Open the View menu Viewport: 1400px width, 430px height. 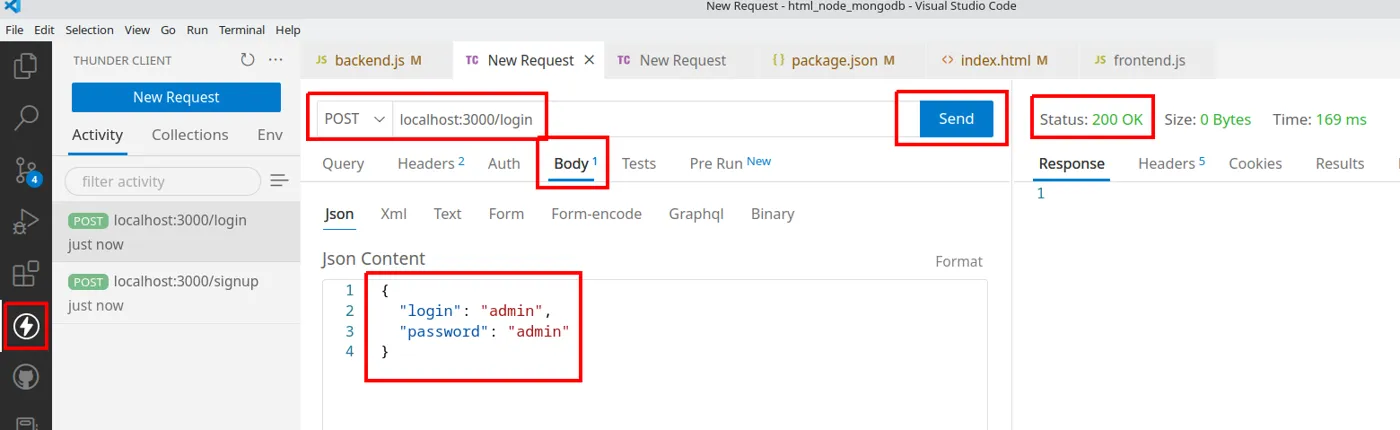137,30
